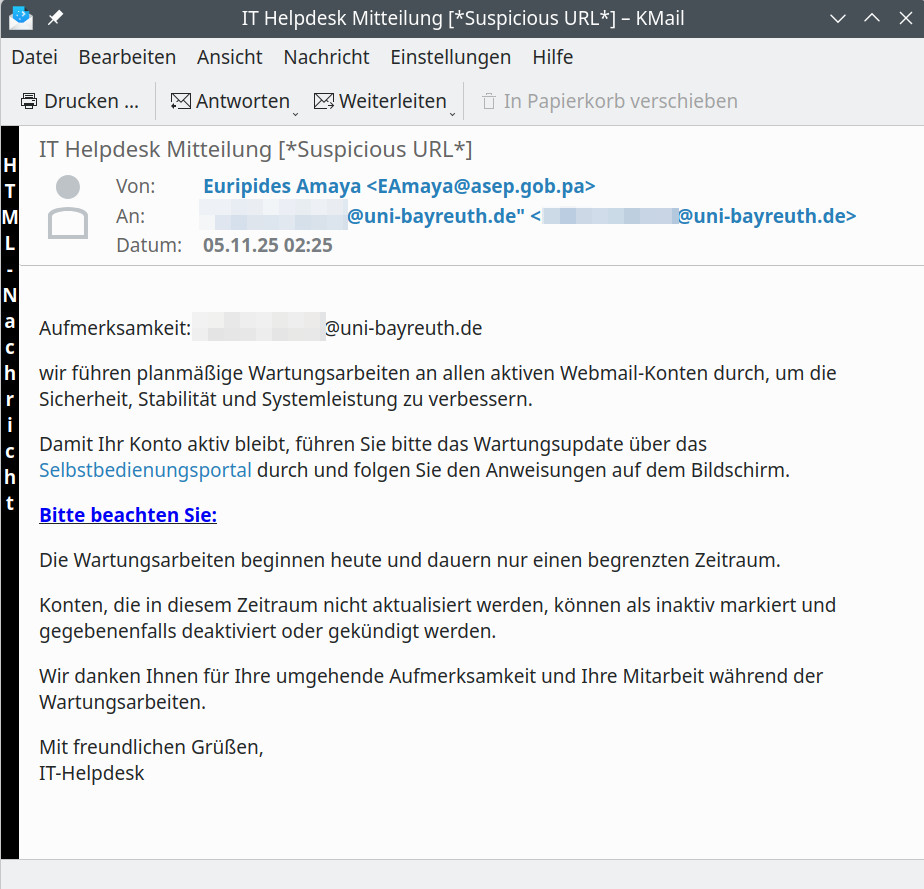This screenshot has width=924, height=889.
Task: Click the trash icon for Papierkorb
Action: [489, 101]
